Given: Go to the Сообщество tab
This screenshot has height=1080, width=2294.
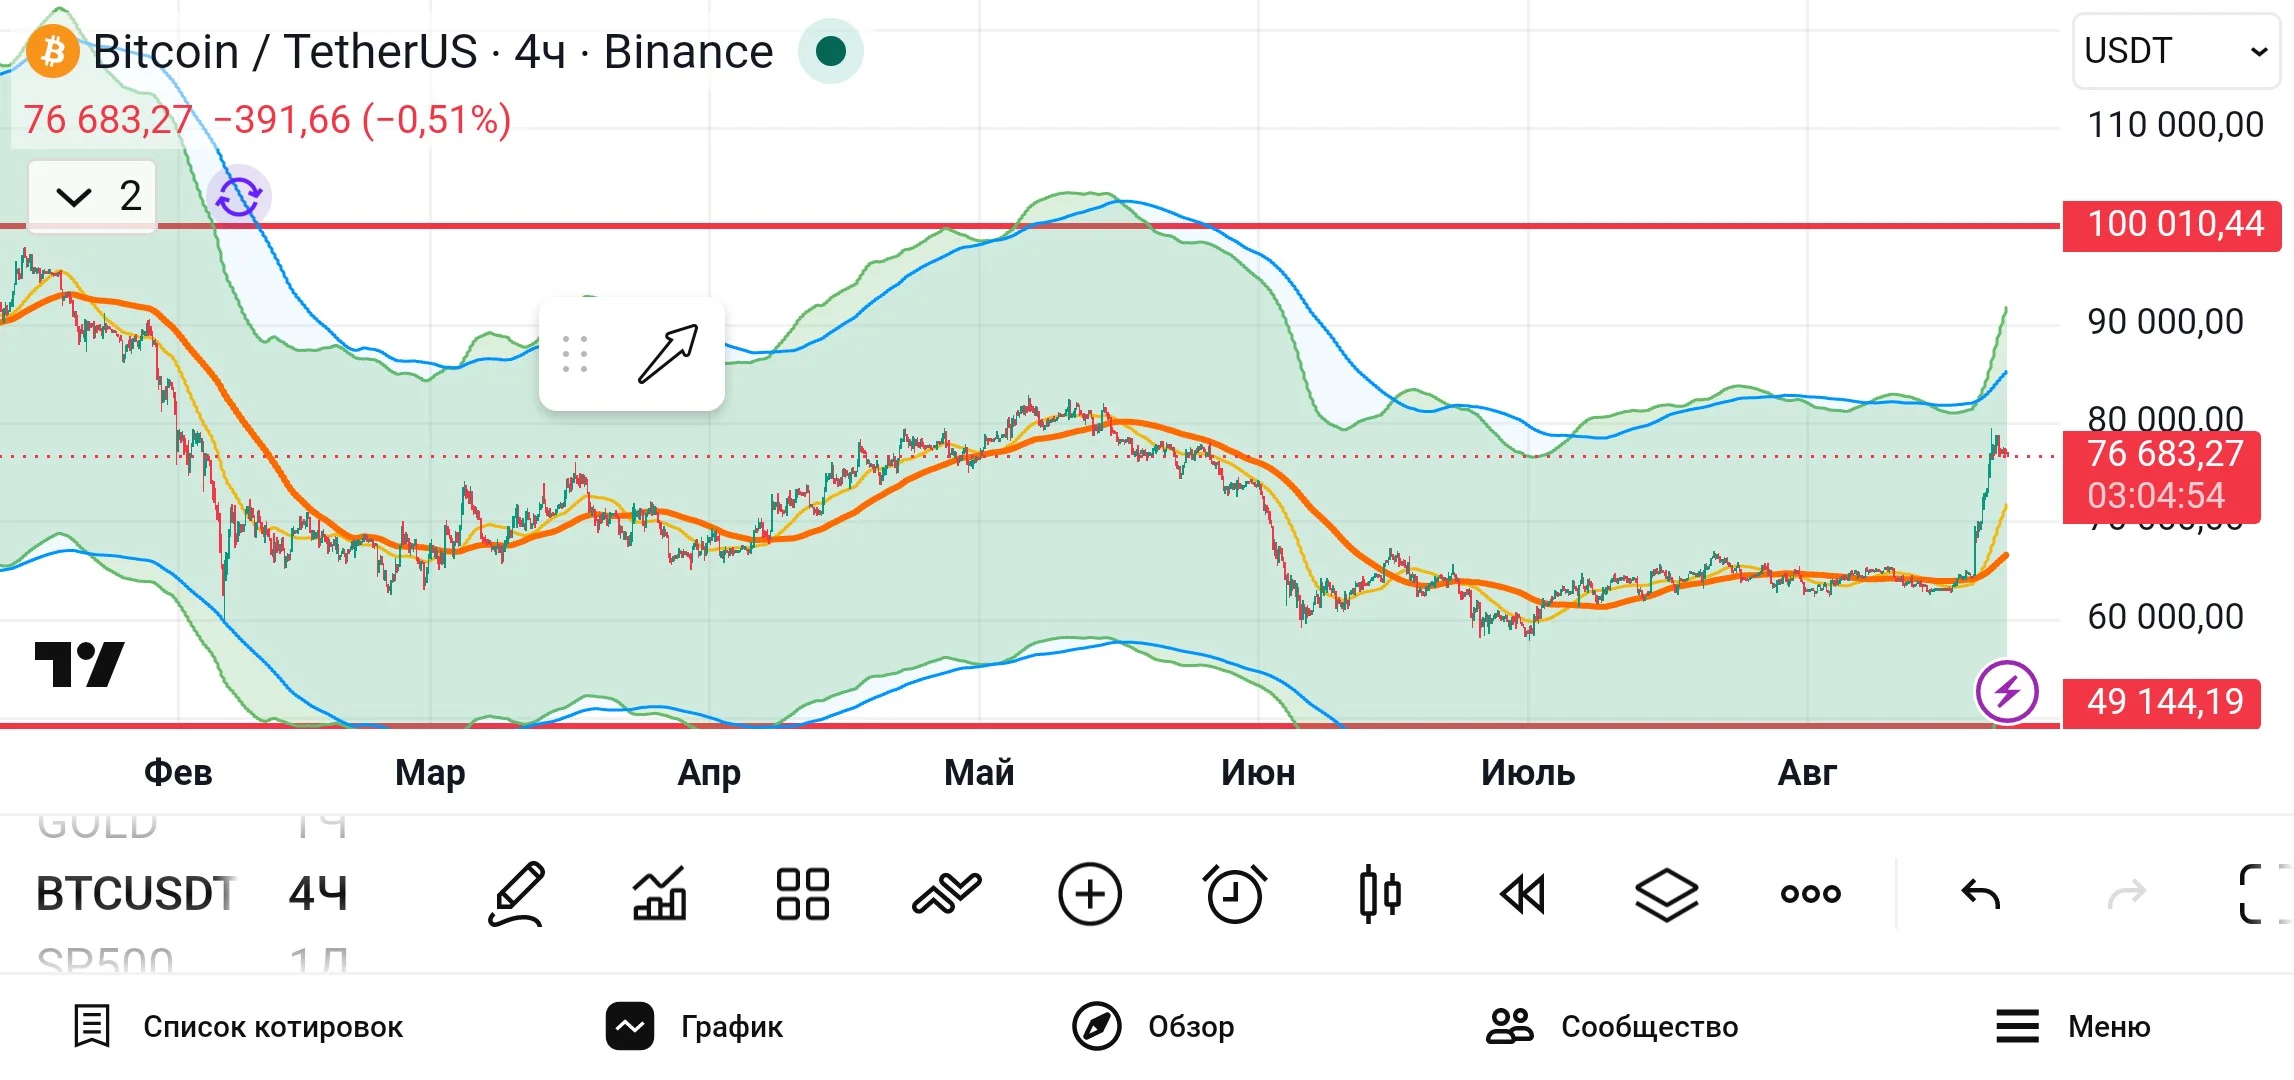Looking at the screenshot, I should pyautogui.click(x=1612, y=1027).
